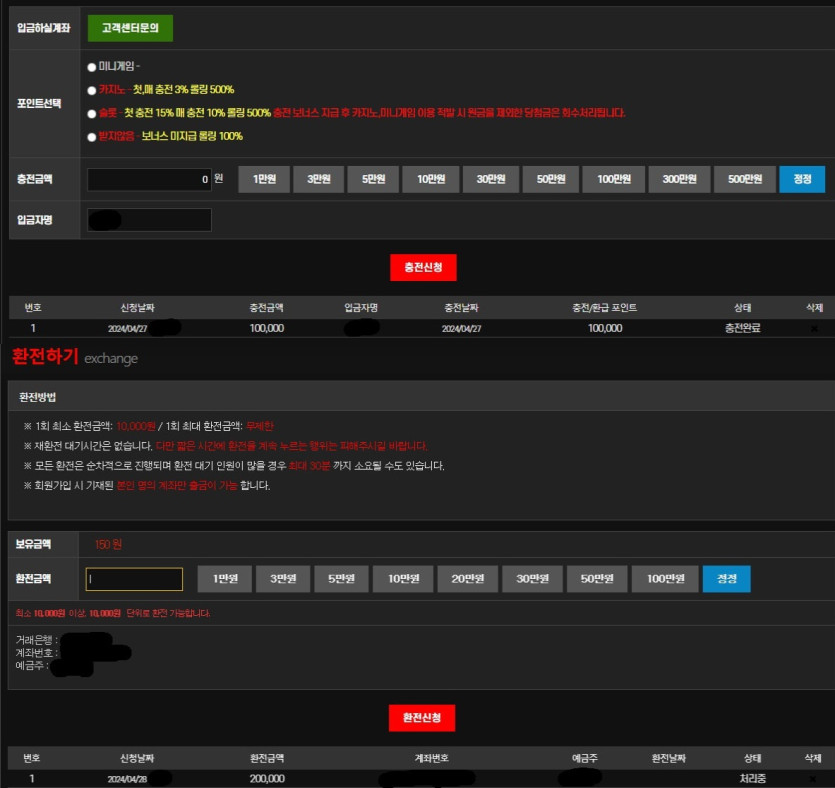
Task: Select the 미니게임 point option
Action: tap(92, 66)
